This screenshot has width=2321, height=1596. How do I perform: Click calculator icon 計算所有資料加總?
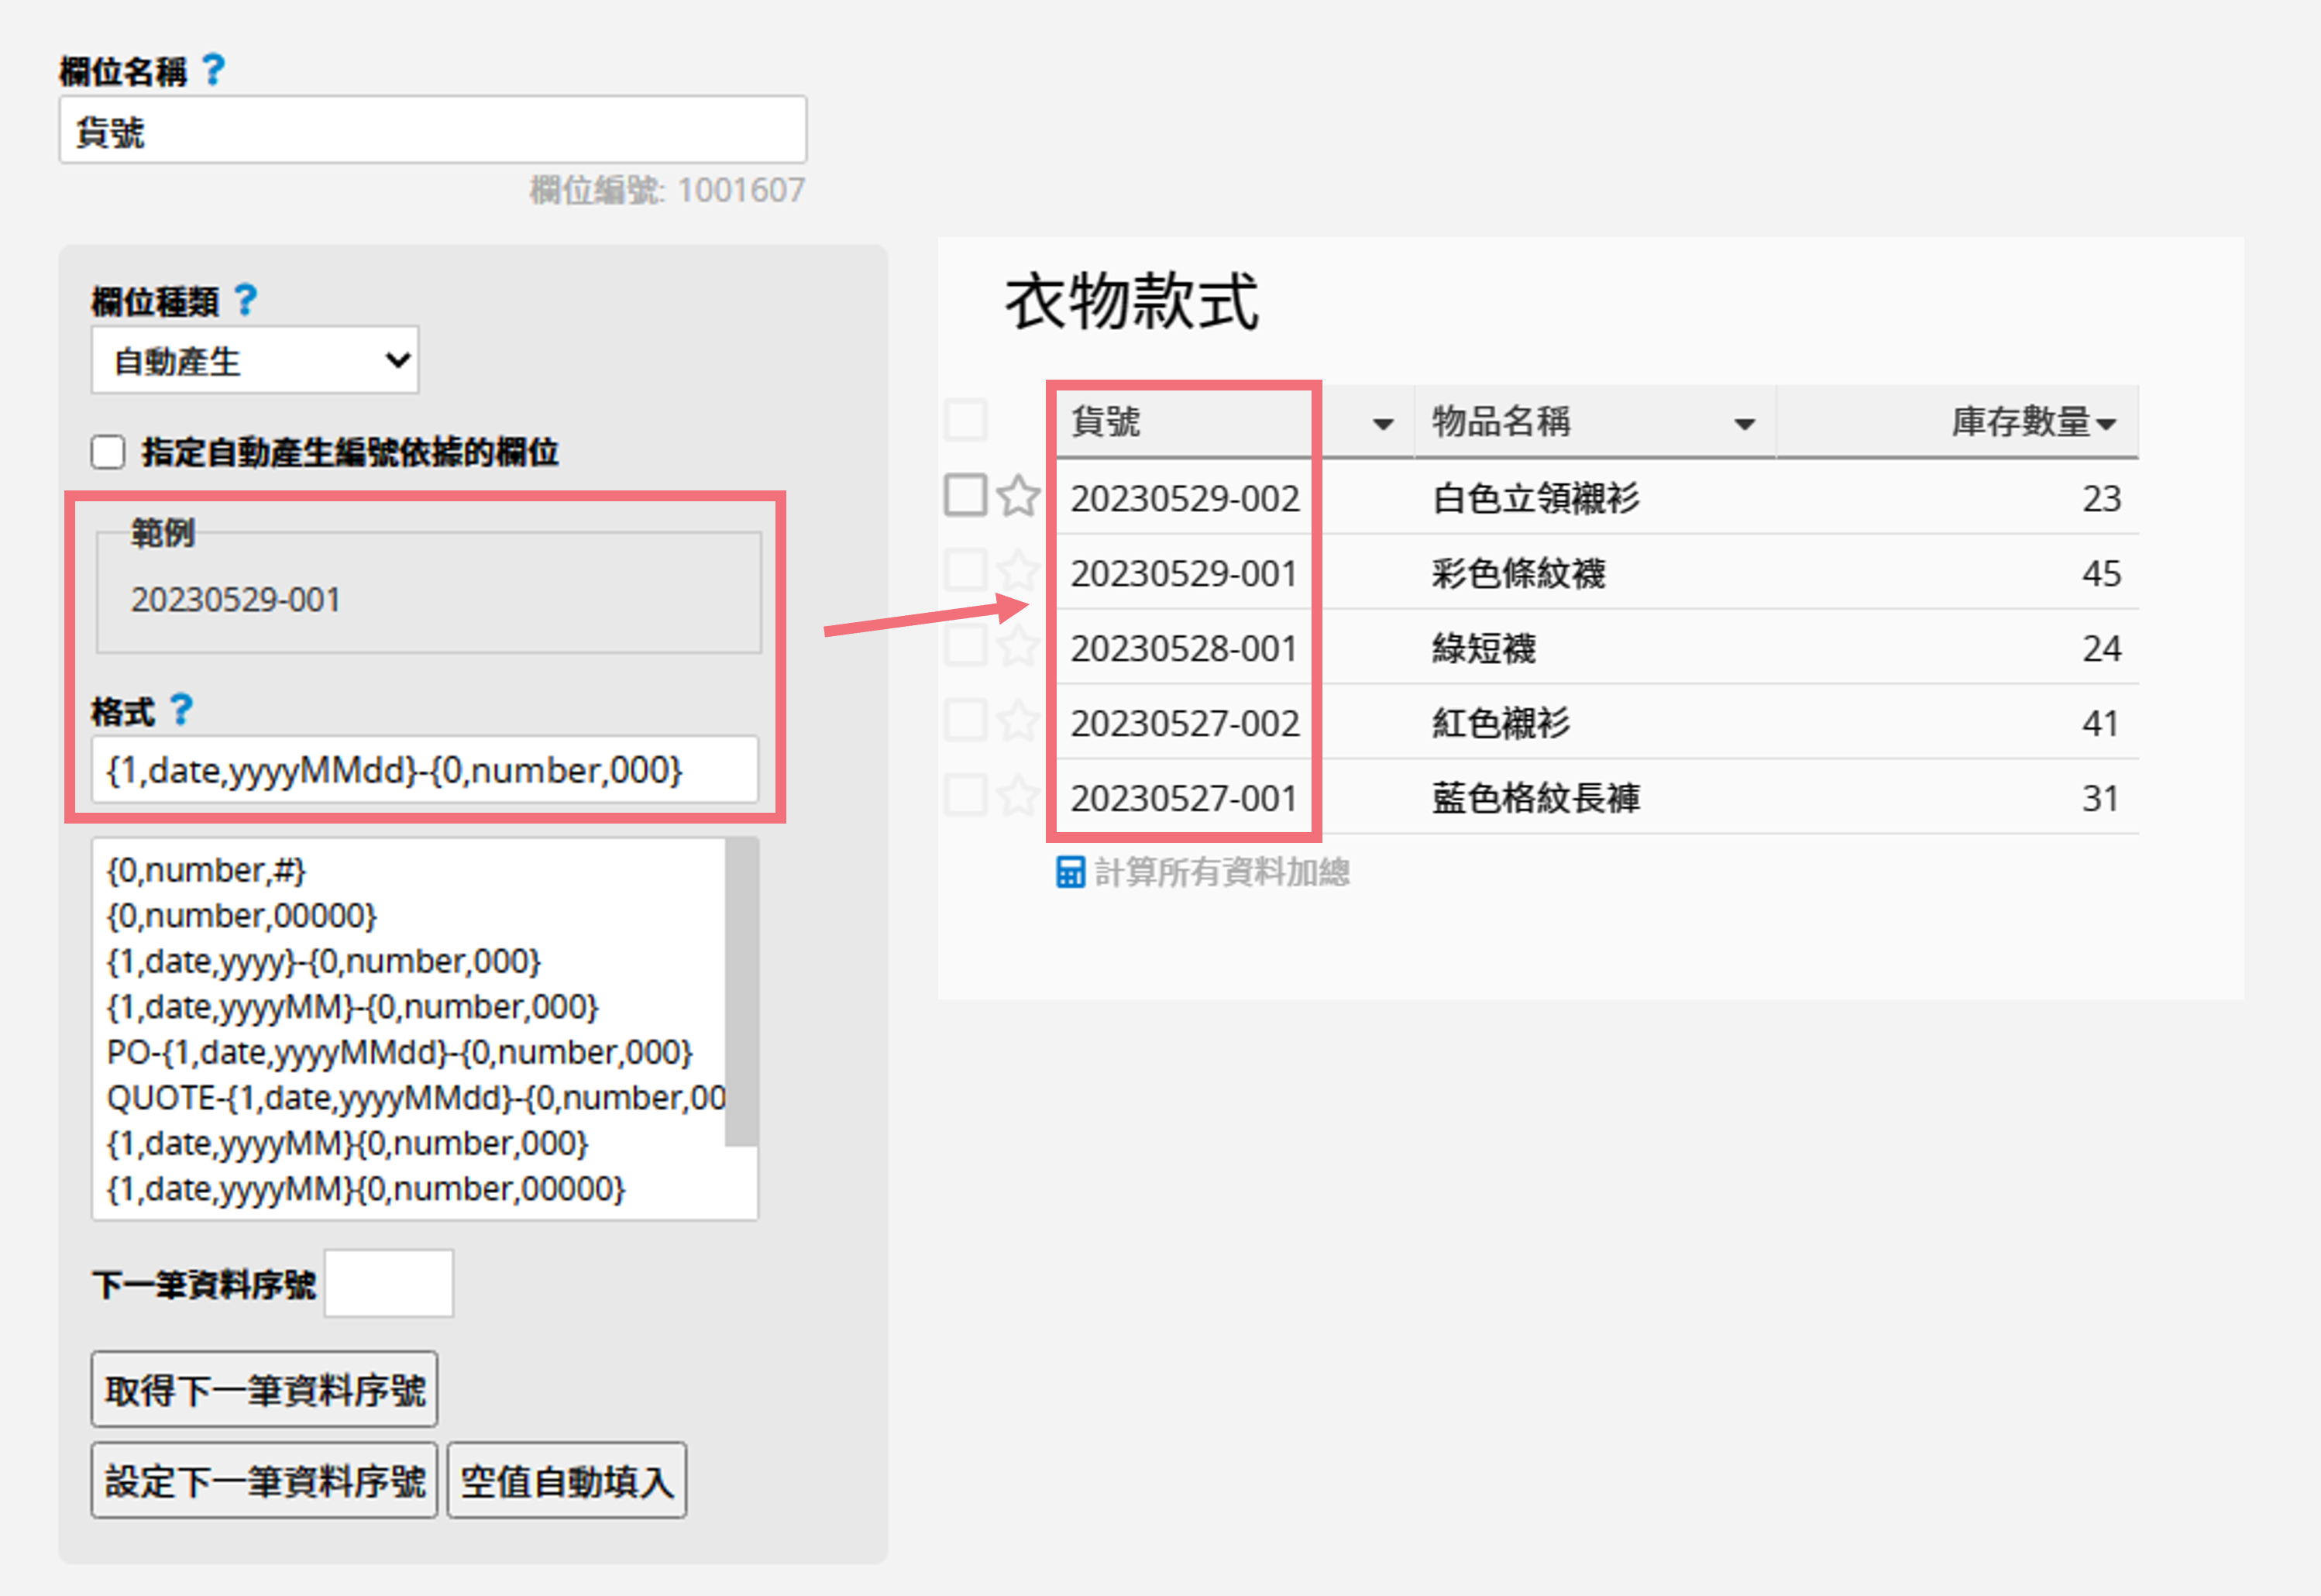(x=1070, y=872)
